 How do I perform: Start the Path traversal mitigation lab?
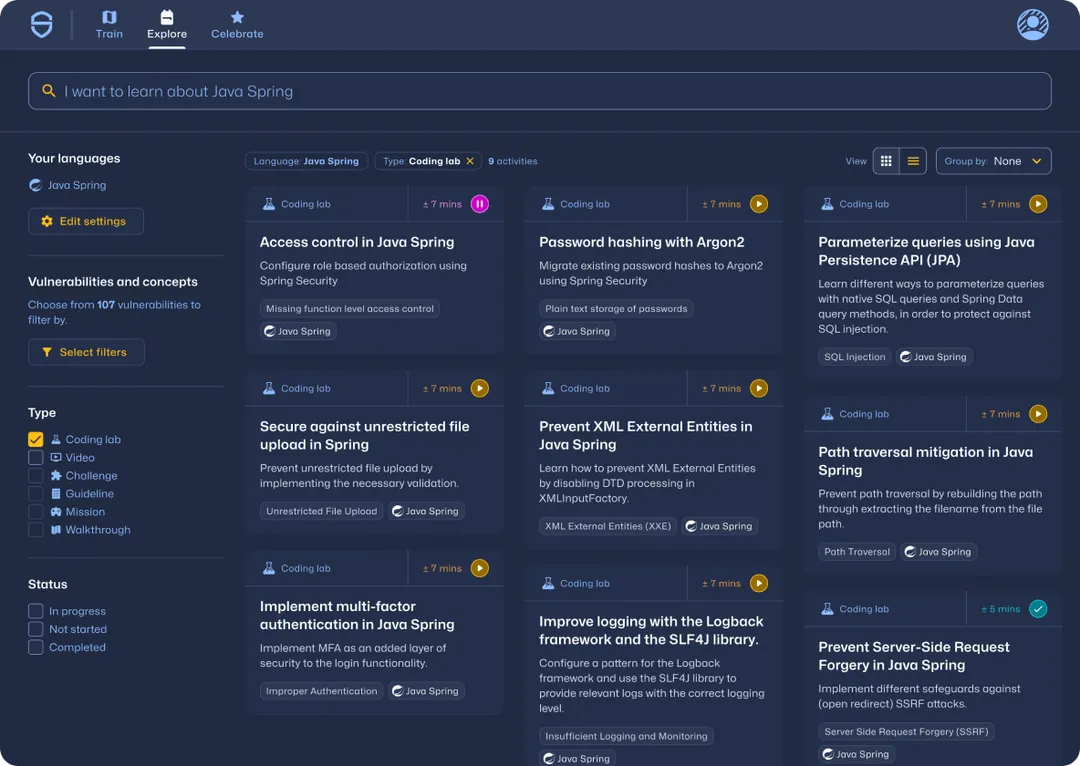(1038, 414)
